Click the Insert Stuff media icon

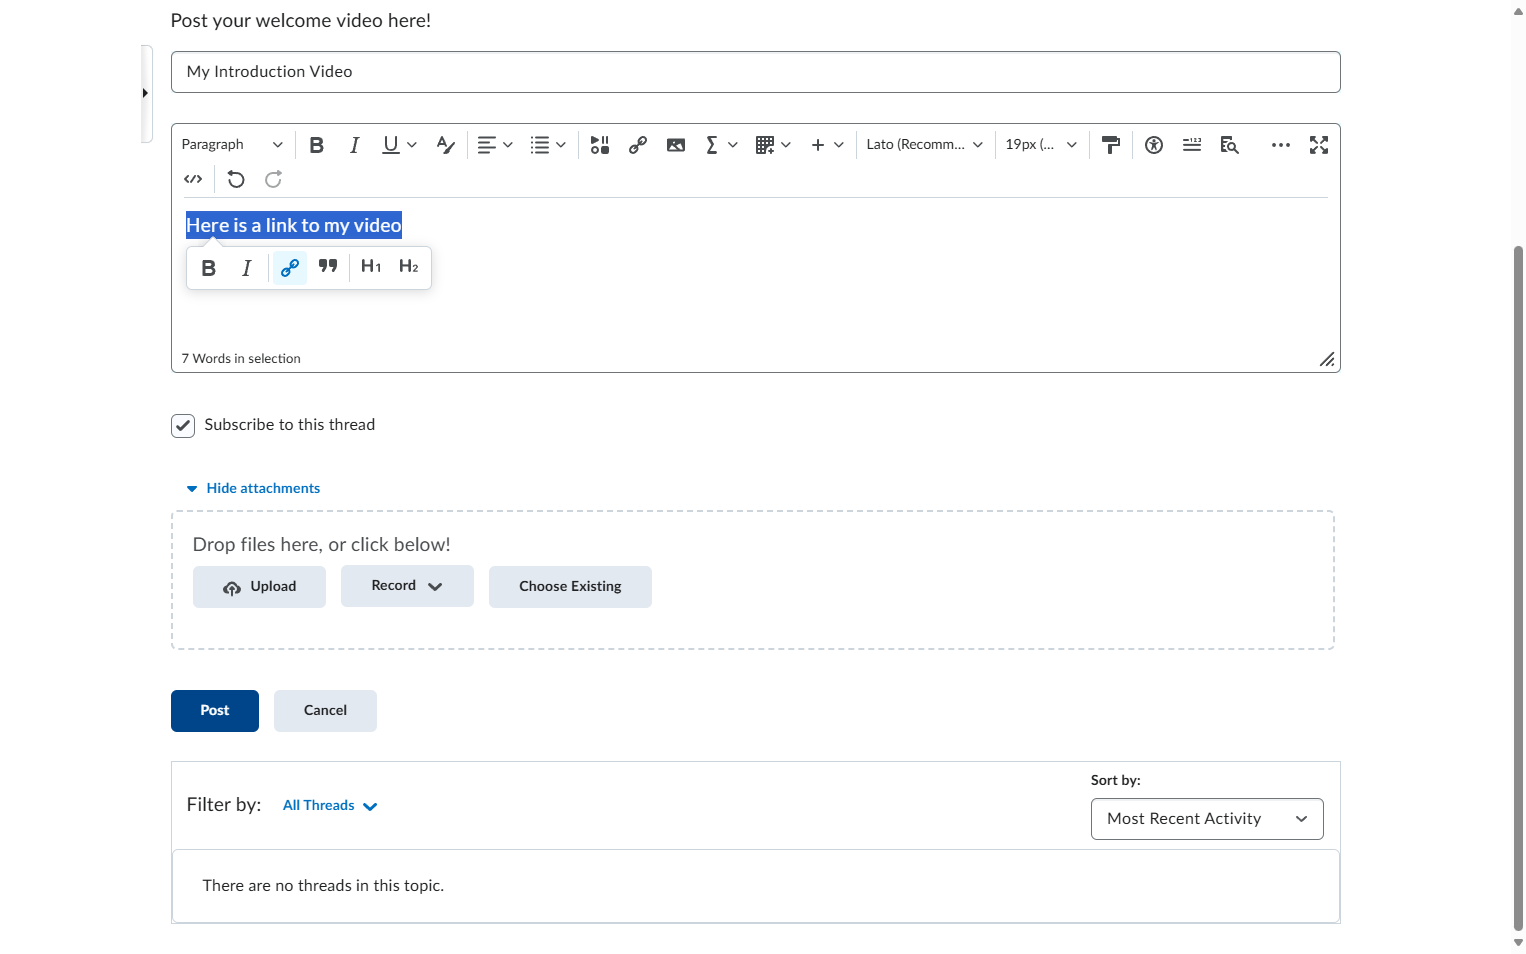click(600, 145)
